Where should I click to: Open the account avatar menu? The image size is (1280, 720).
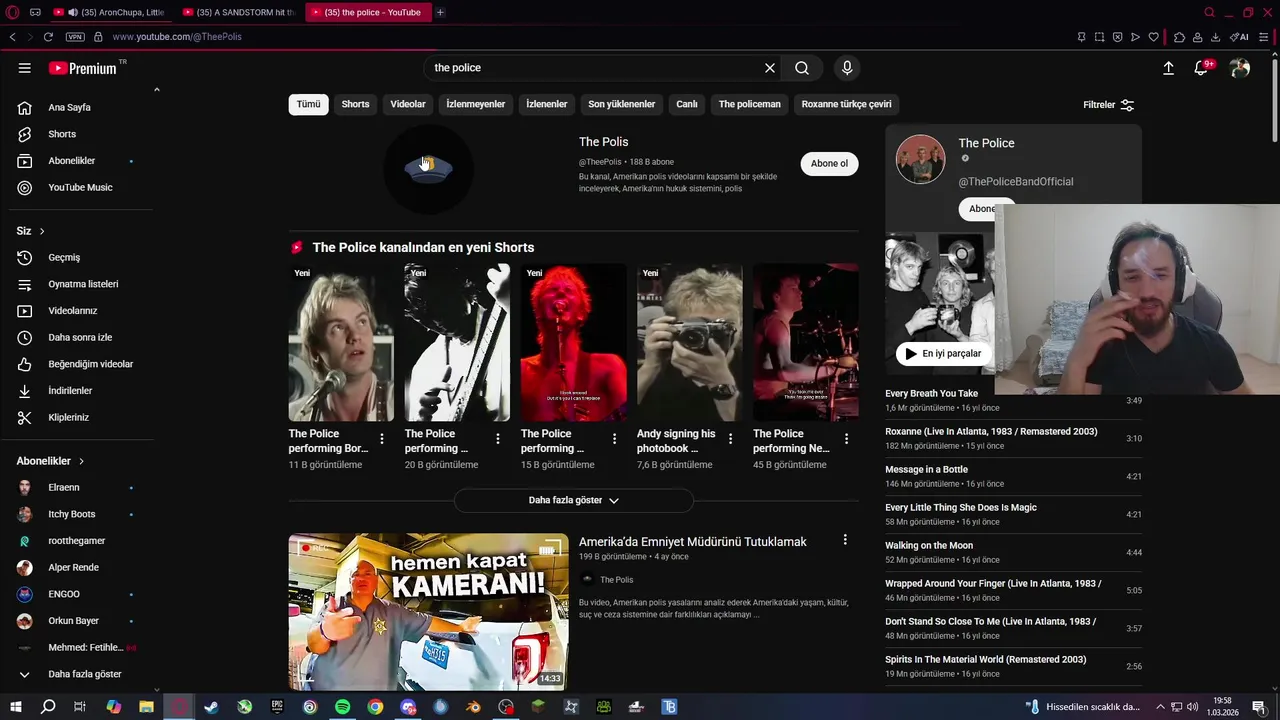click(x=1240, y=68)
